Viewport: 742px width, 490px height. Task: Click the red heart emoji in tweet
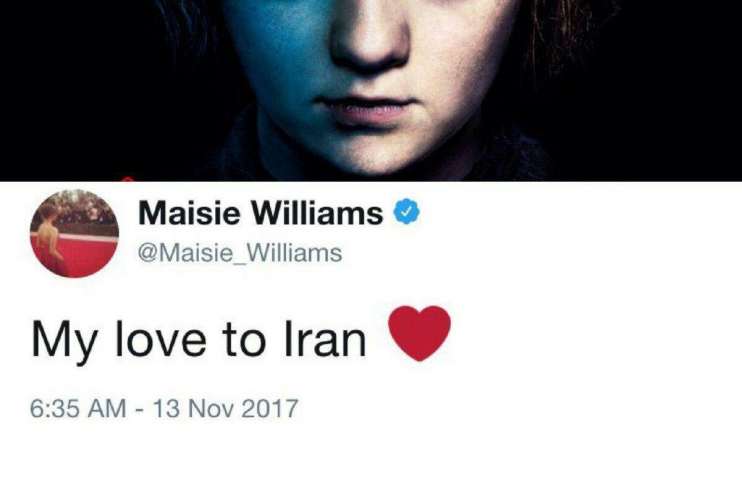click(x=419, y=333)
